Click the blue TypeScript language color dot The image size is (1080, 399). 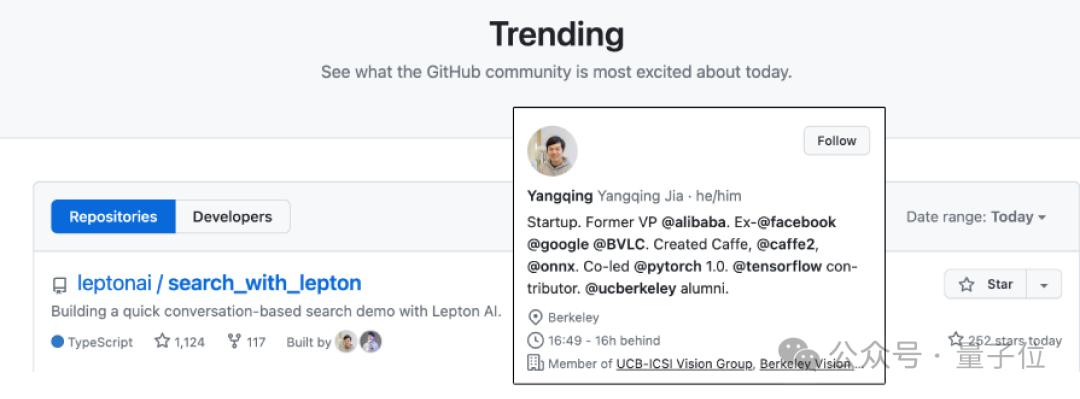58,342
